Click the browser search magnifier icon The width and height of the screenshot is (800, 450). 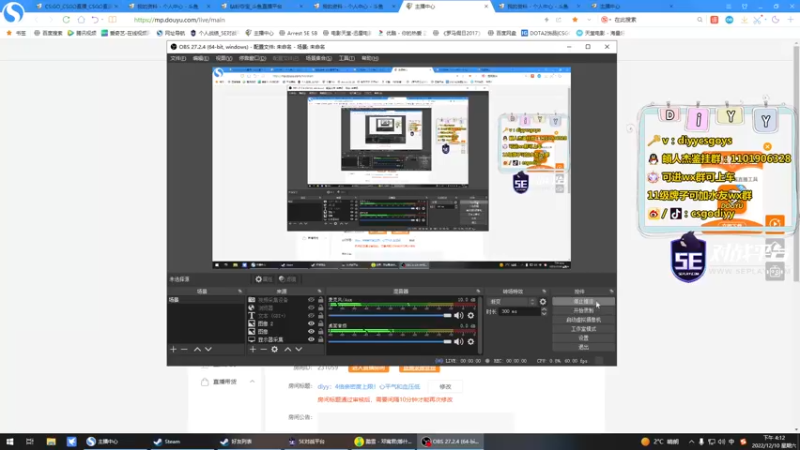[x=699, y=19]
